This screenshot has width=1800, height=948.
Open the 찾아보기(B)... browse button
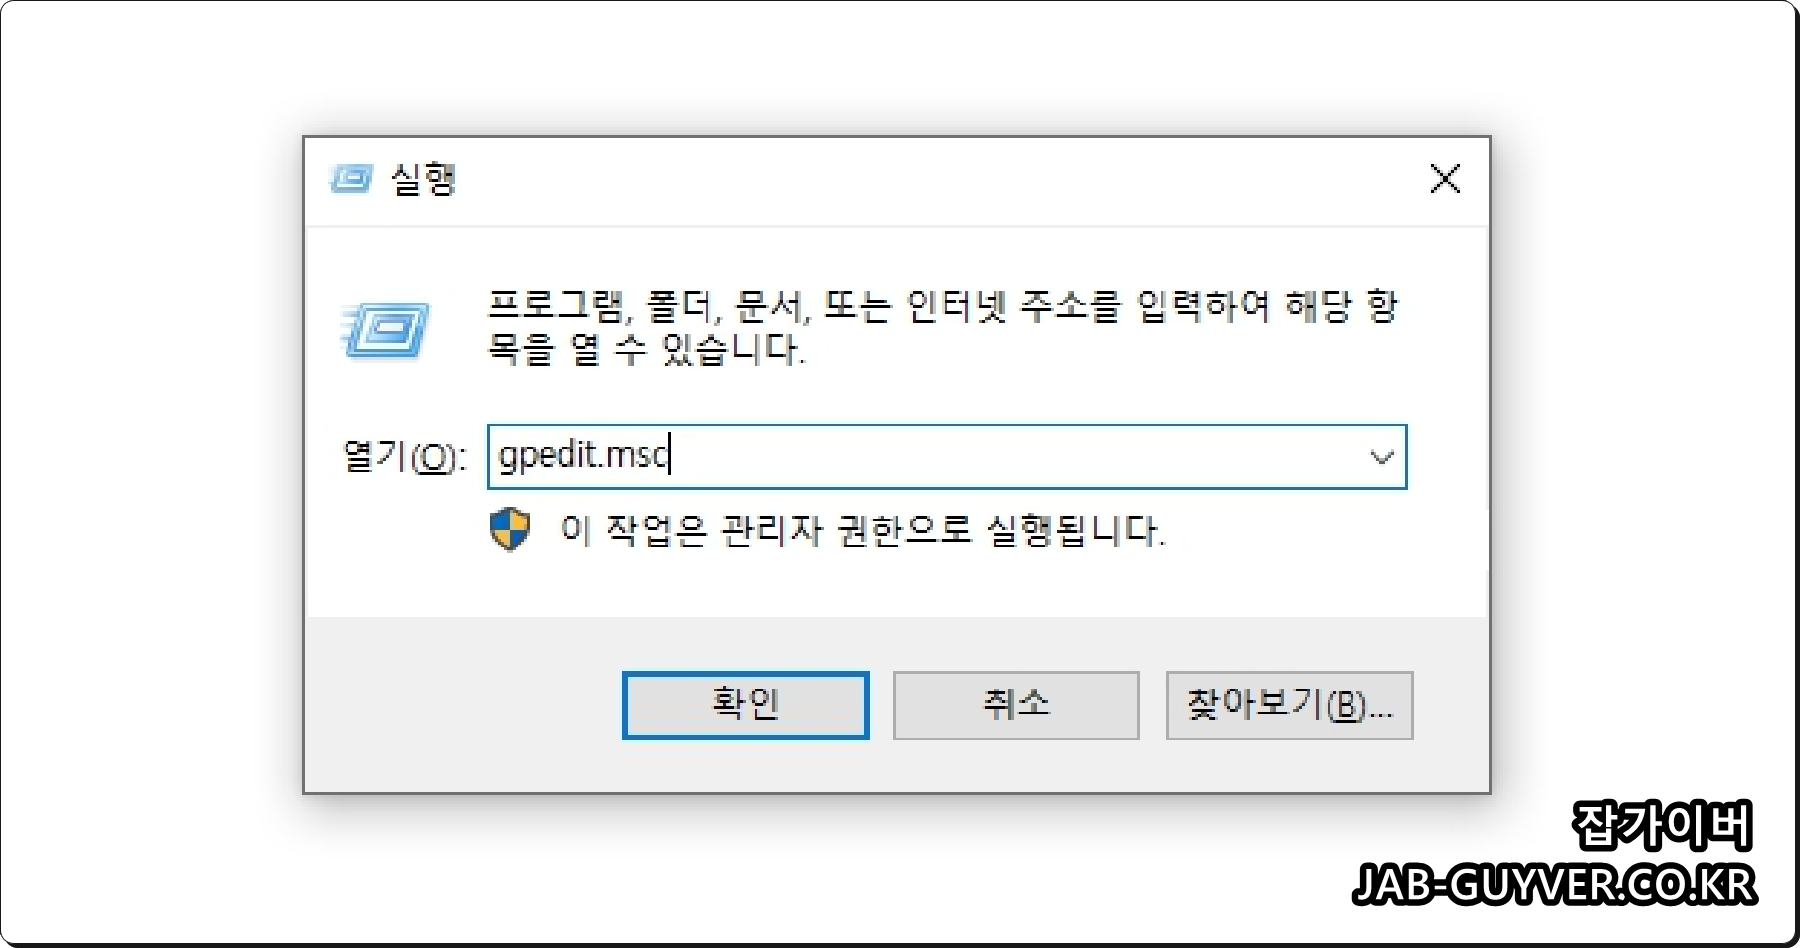pyautogui.click(x=1289, y=705)
